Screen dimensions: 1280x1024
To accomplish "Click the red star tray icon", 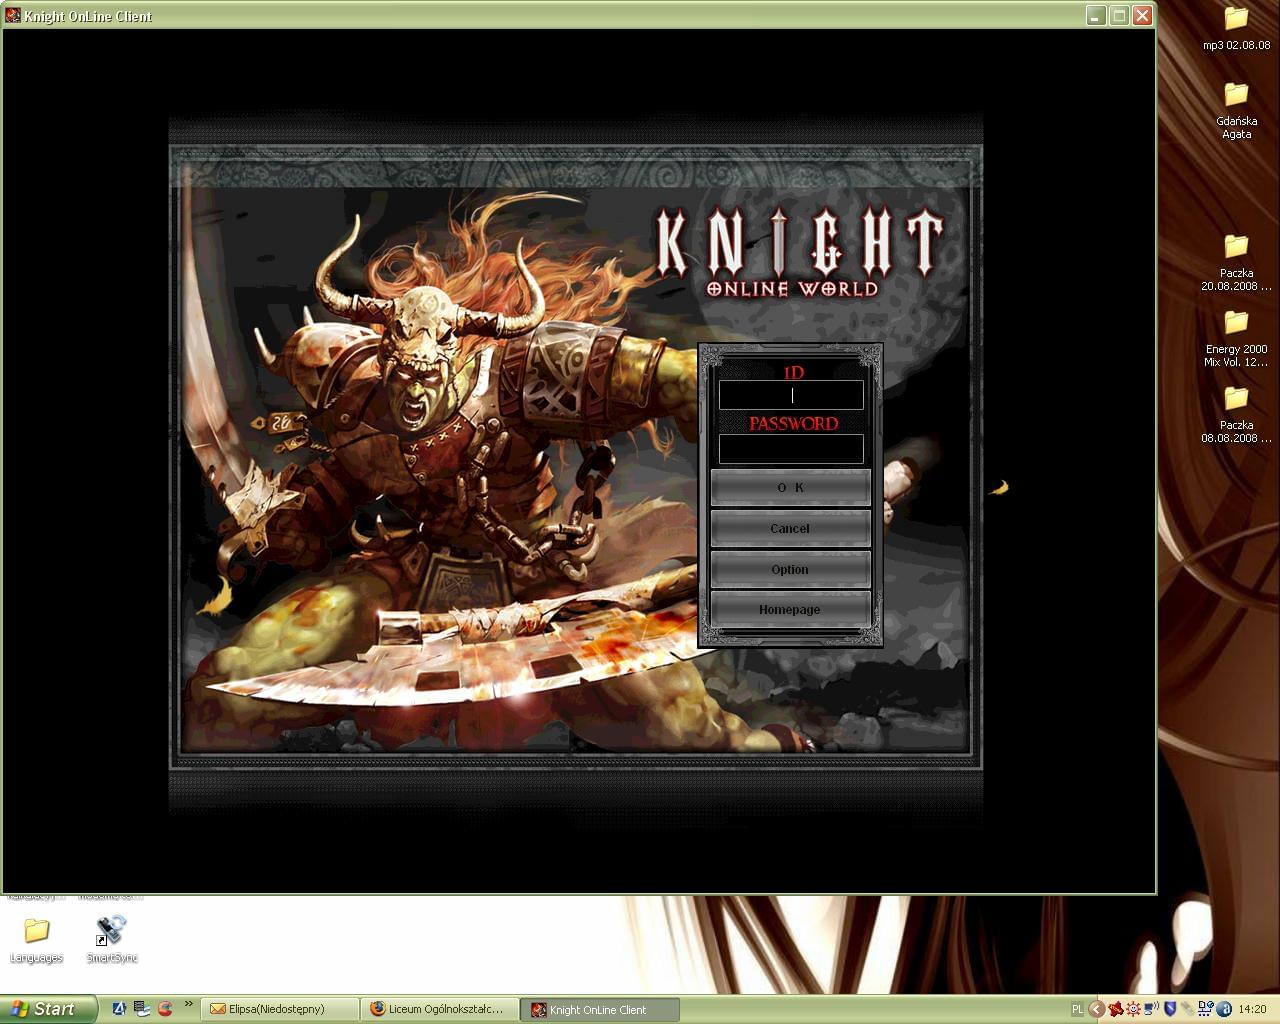I will pos(1116,1009).
